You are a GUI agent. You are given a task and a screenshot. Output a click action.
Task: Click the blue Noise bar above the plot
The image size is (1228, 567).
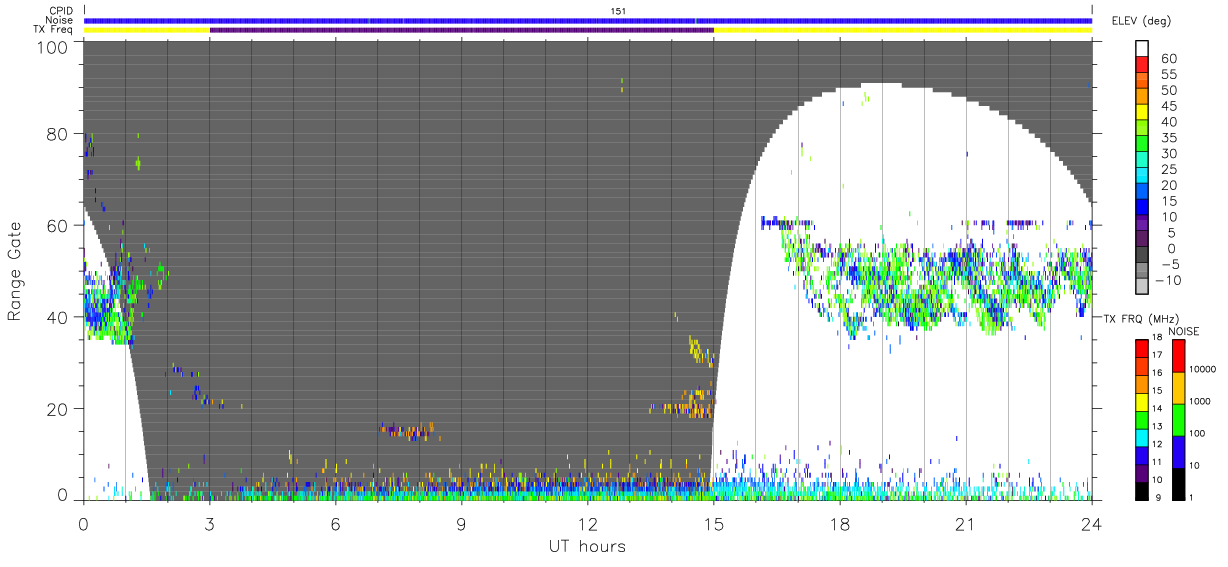pyautogui.click(x=588, y=20)
